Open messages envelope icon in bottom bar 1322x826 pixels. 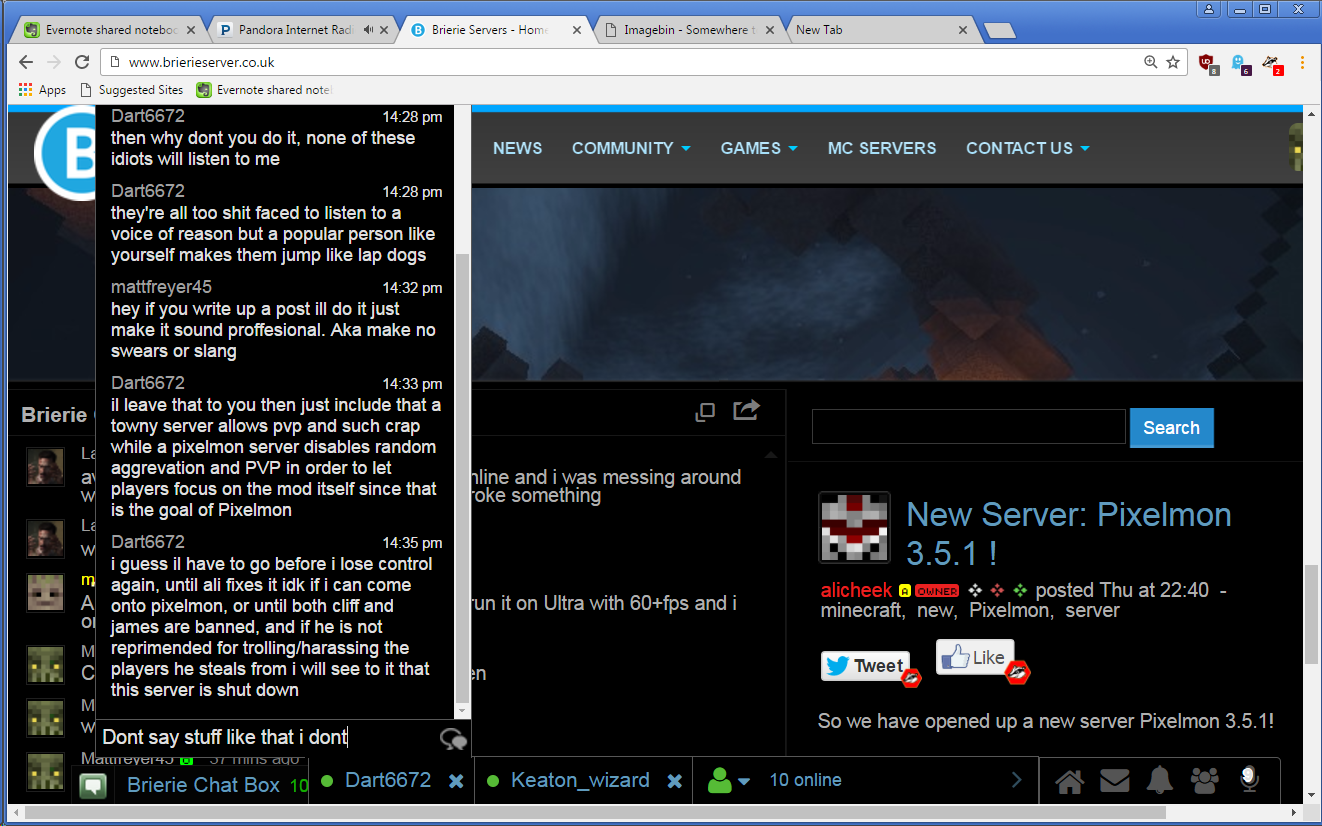[x=1115, y=780]
